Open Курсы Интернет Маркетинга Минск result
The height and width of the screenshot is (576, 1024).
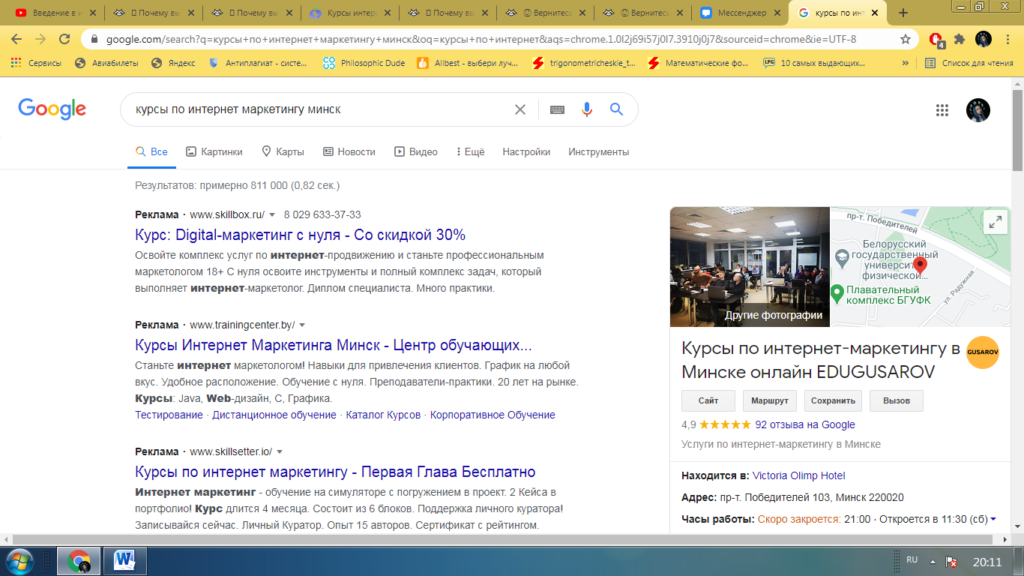(x=334, y=345)
